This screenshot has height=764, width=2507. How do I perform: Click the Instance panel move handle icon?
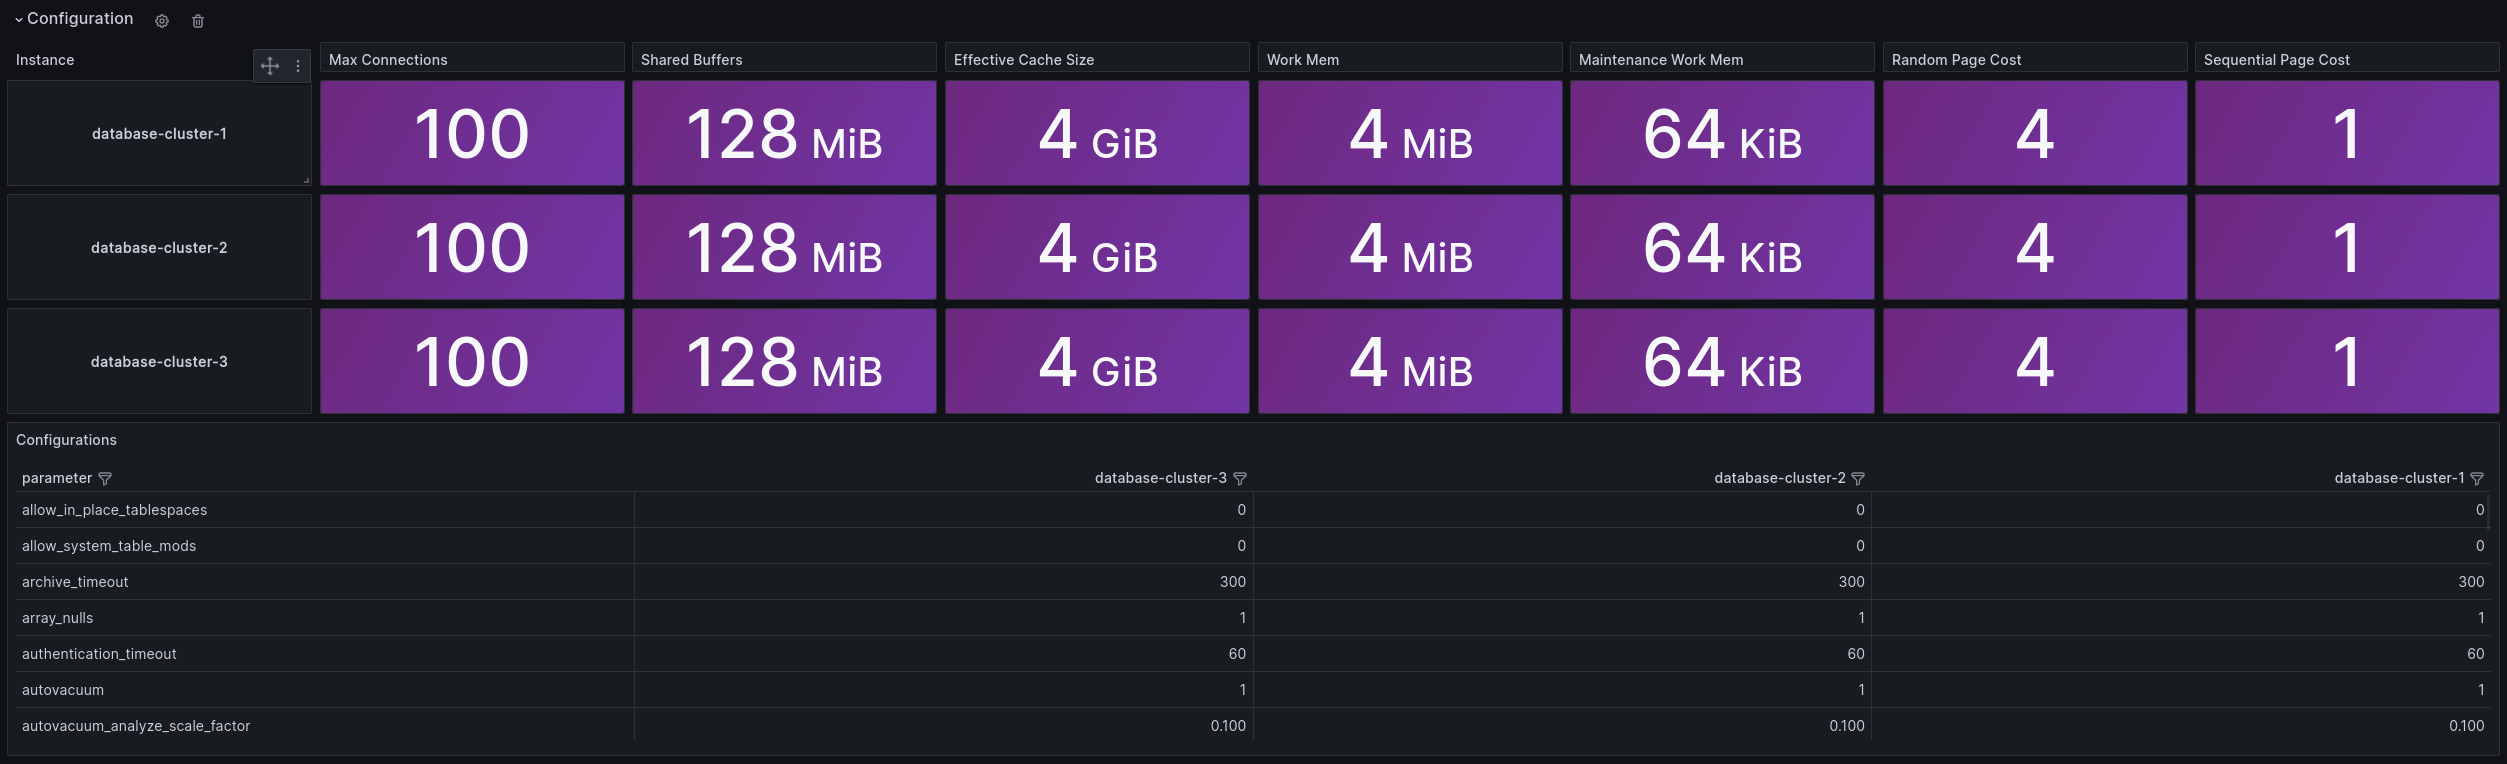click(270, 66)
